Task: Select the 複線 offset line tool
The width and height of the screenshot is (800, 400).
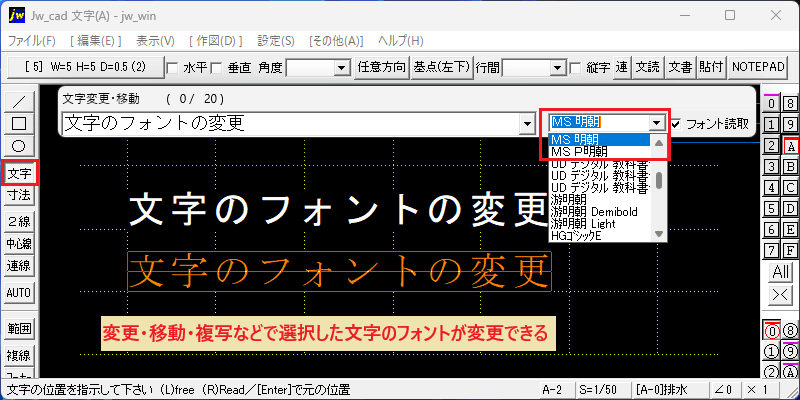Action: tap(19, 355)
